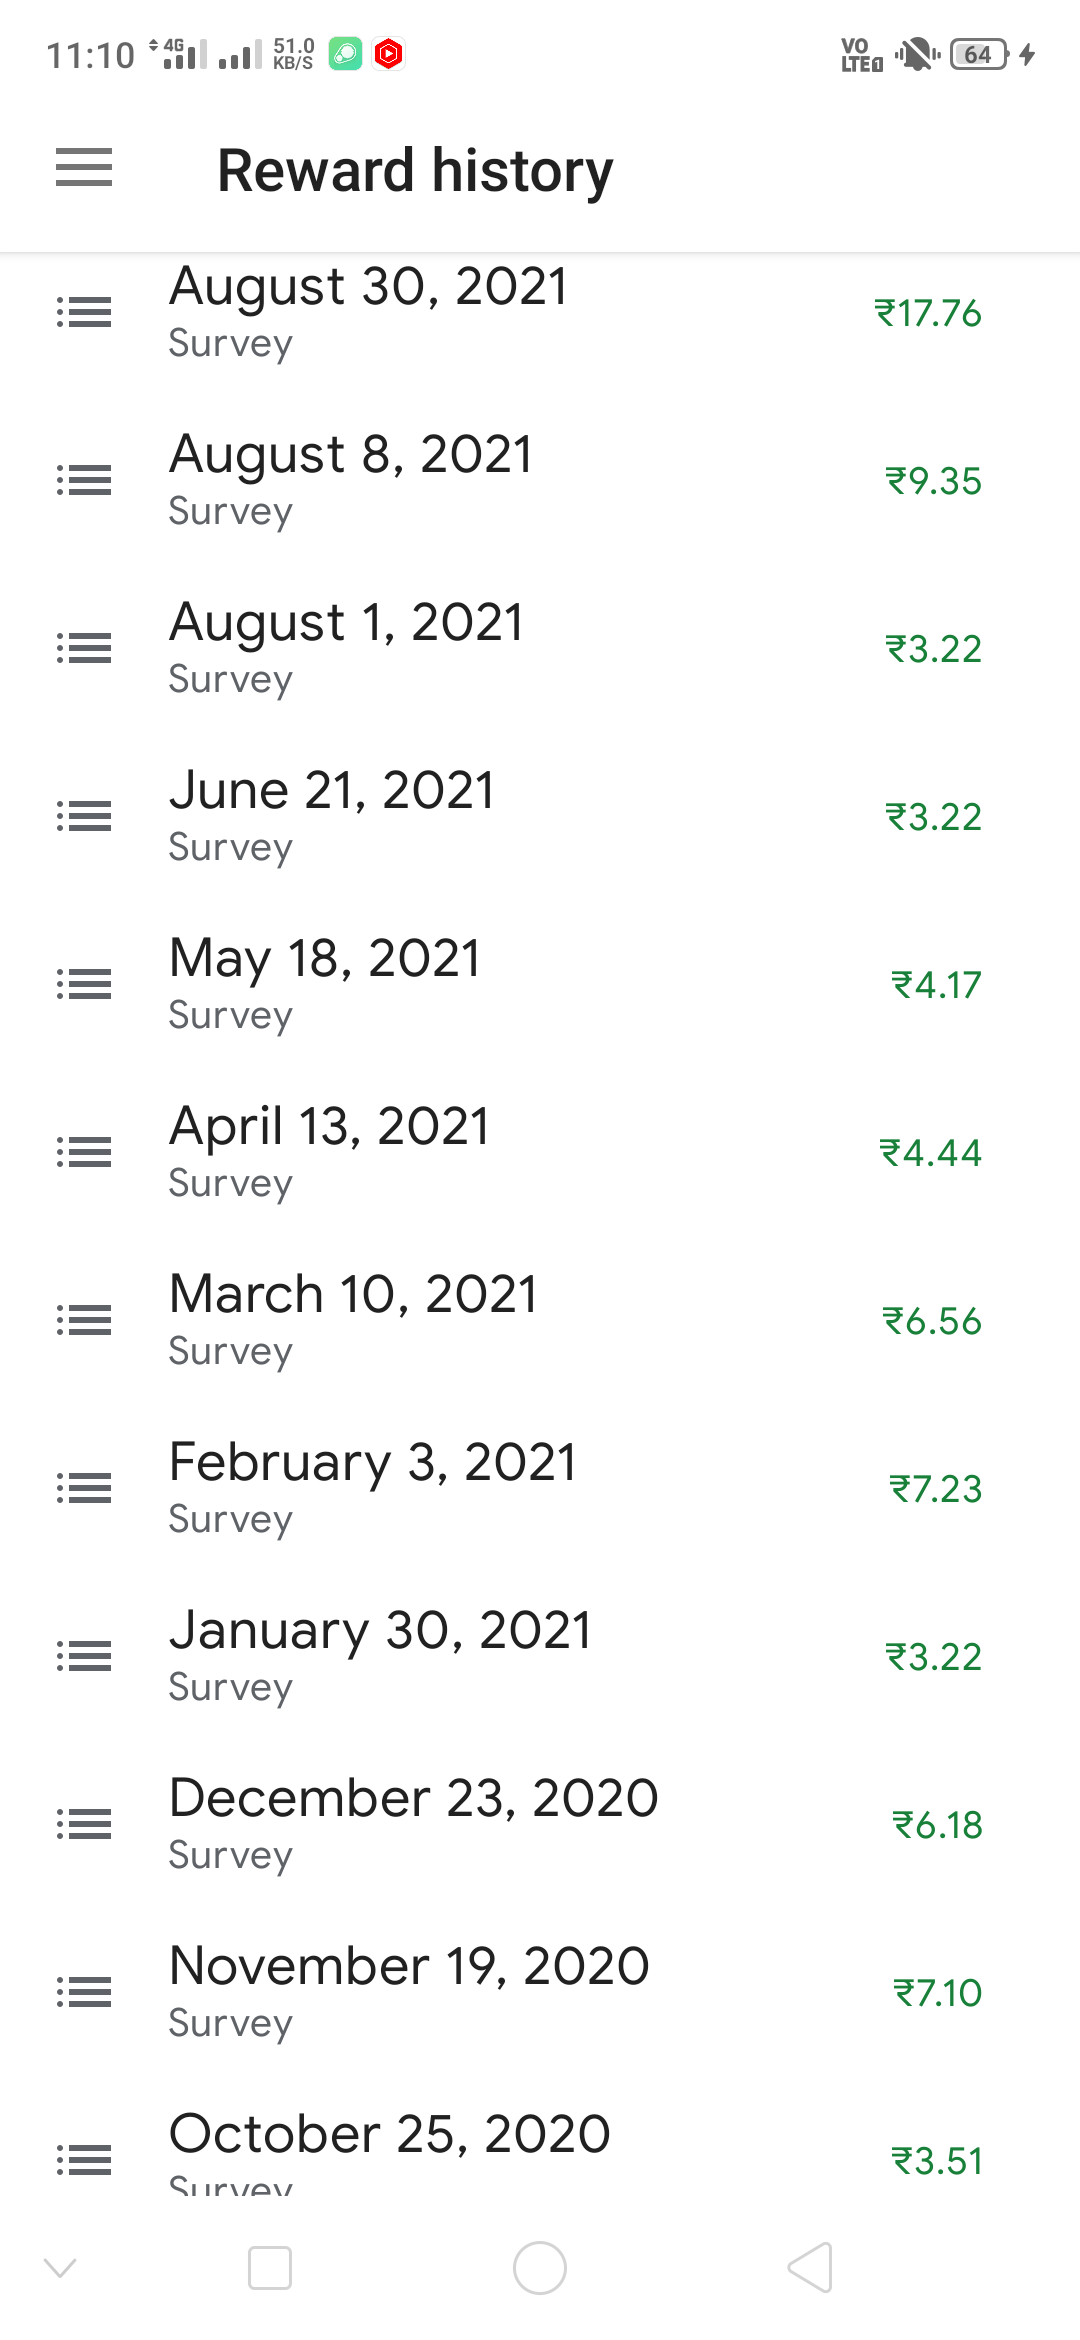Tap the ₹9.35 reward amount
Viewport: 1080px width, 2340px height.
pos(933,481)
